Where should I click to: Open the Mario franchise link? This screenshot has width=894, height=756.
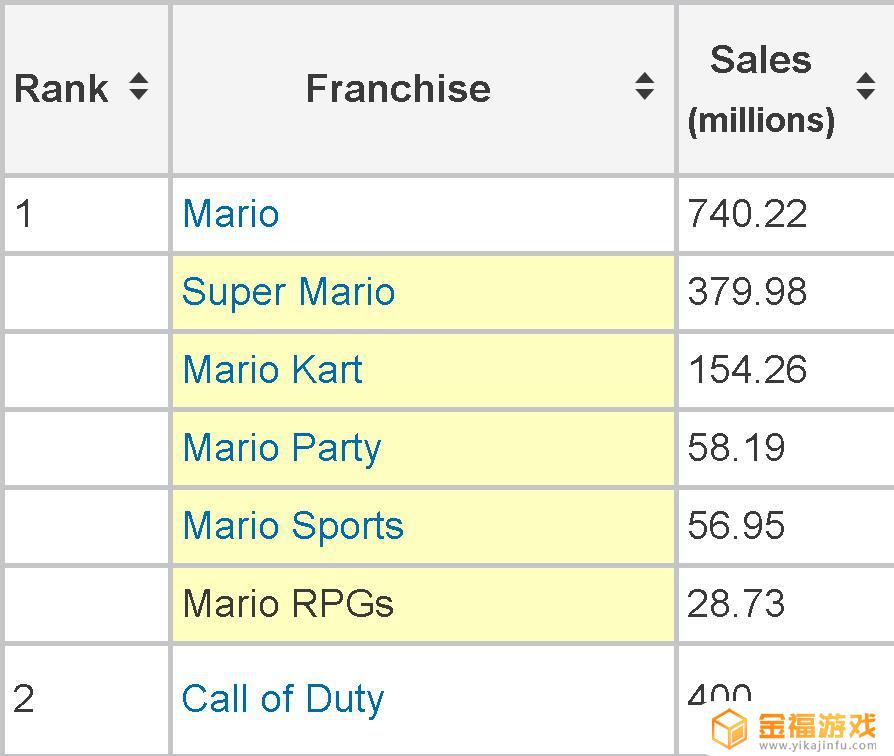click(231, 214)
